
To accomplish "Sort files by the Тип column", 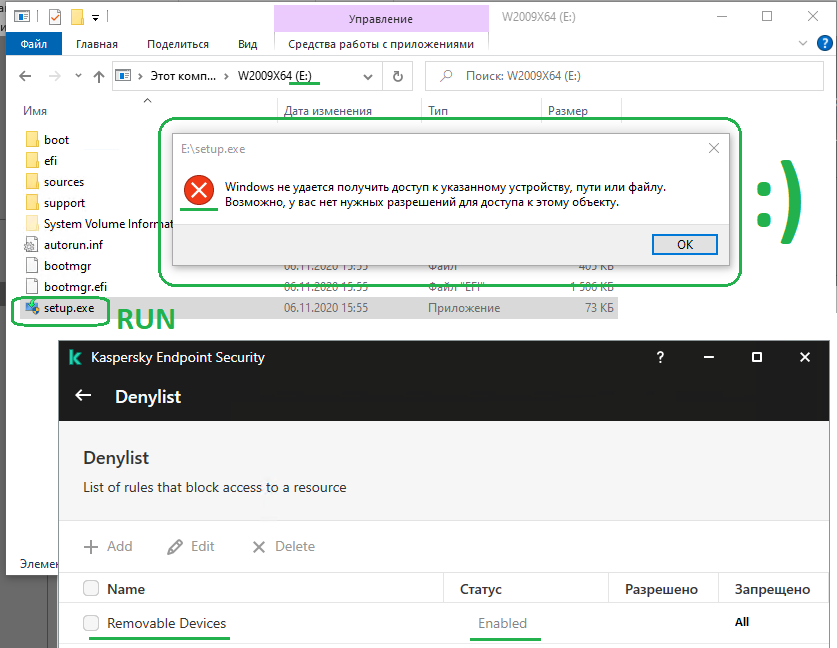I will (x=438, y=111).
